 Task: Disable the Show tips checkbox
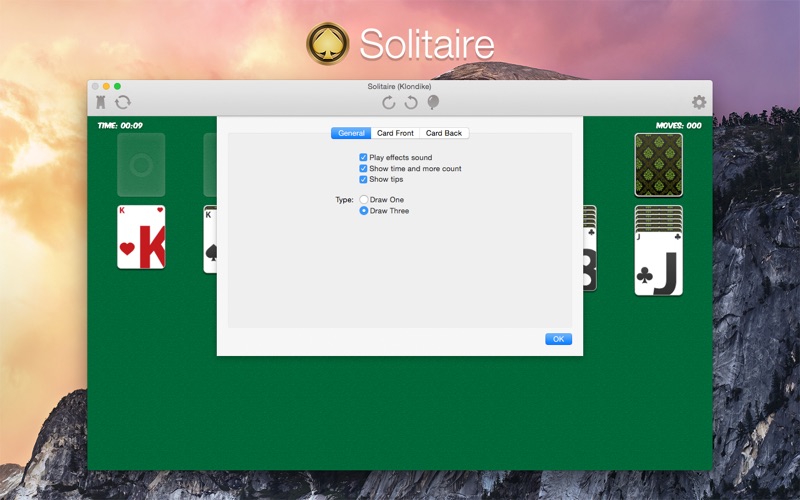tap(363, 180)
